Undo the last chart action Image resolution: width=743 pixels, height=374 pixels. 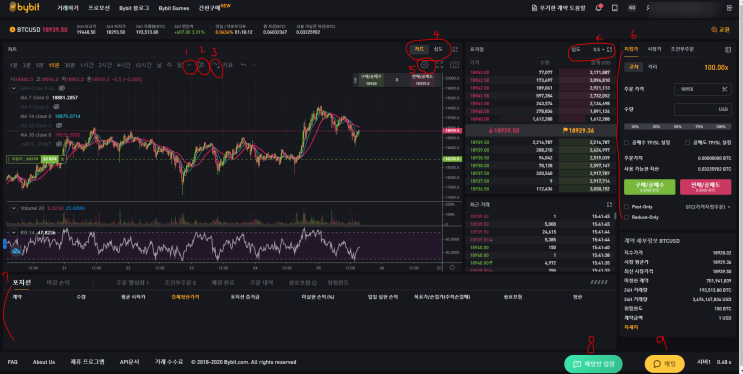[244, 65]
